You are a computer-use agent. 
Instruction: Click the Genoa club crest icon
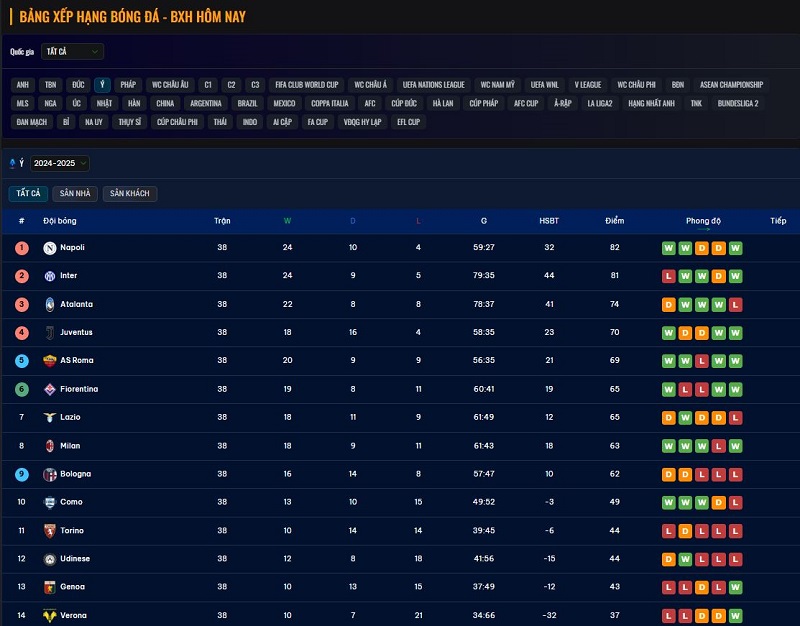click(49, 587)
